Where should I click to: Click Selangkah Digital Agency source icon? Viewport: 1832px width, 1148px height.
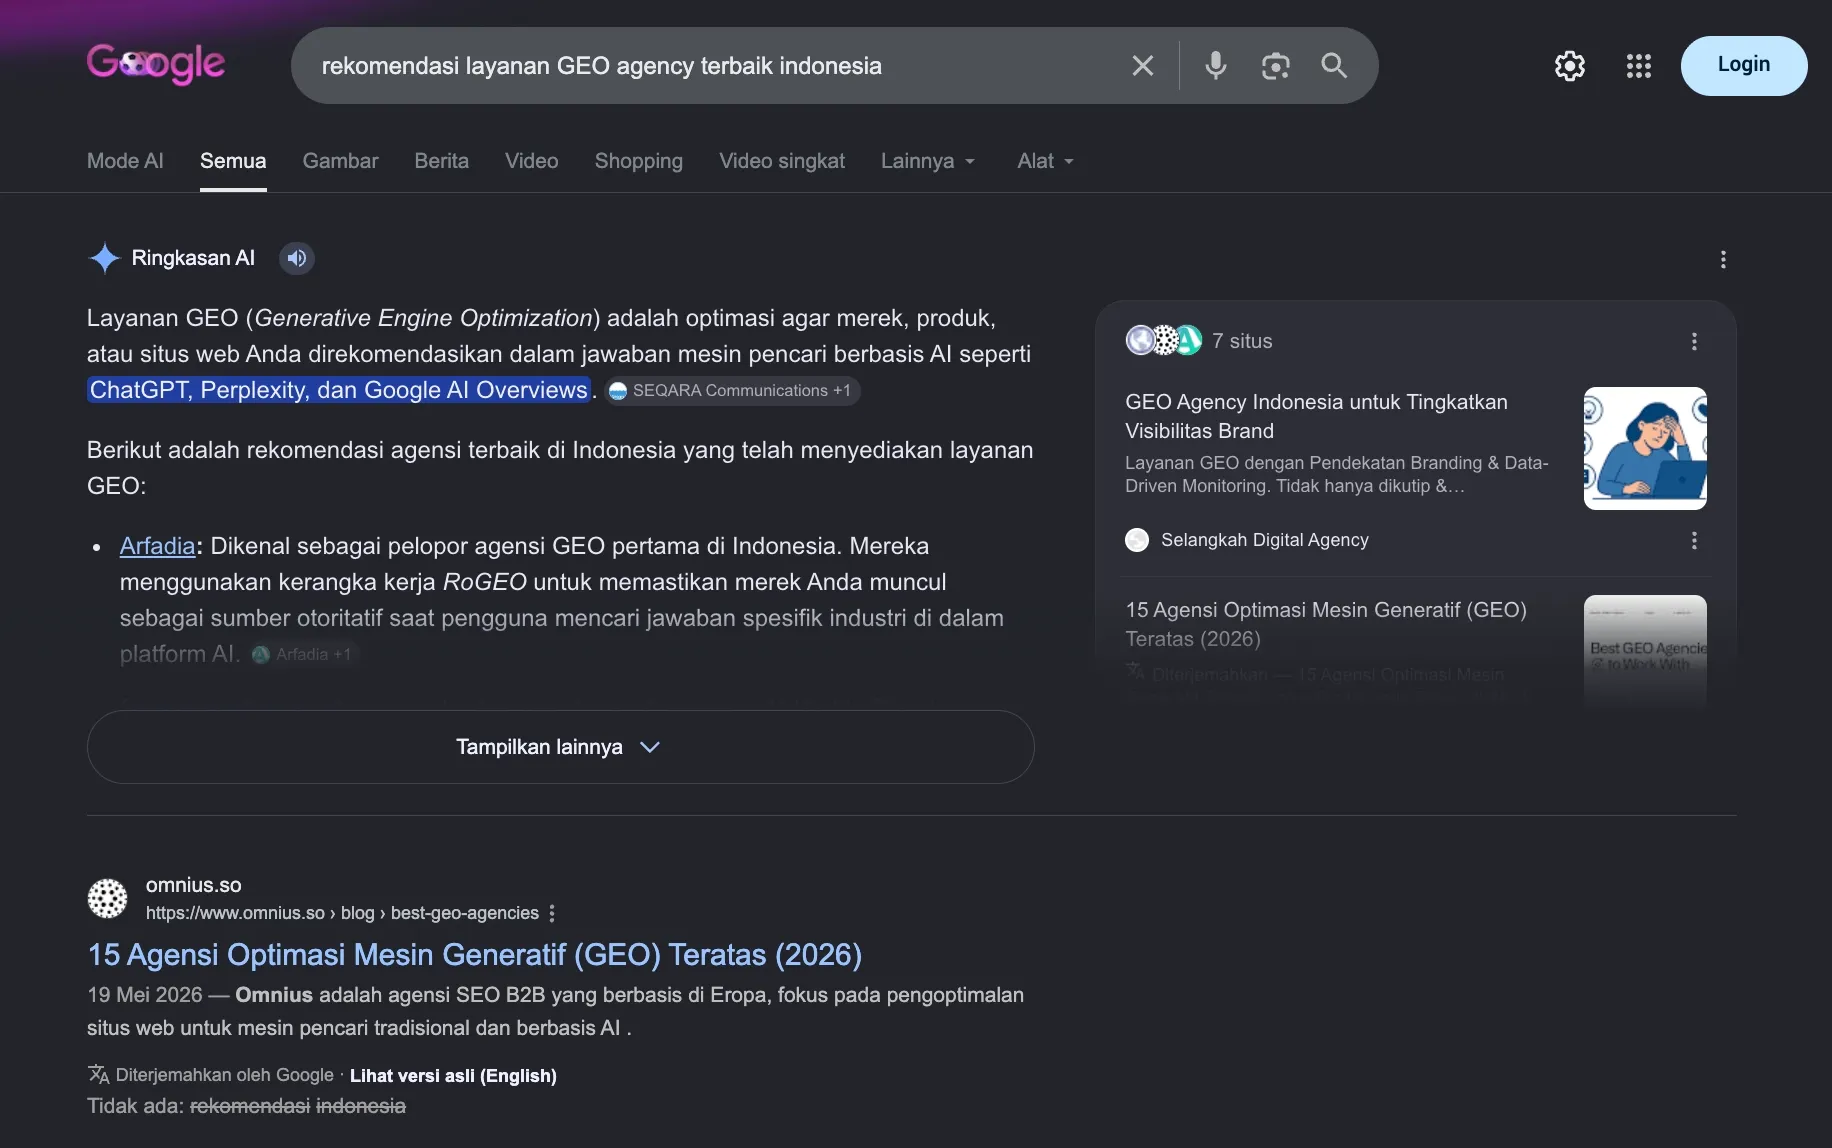pyautogui.click(x=1137, y=540)
